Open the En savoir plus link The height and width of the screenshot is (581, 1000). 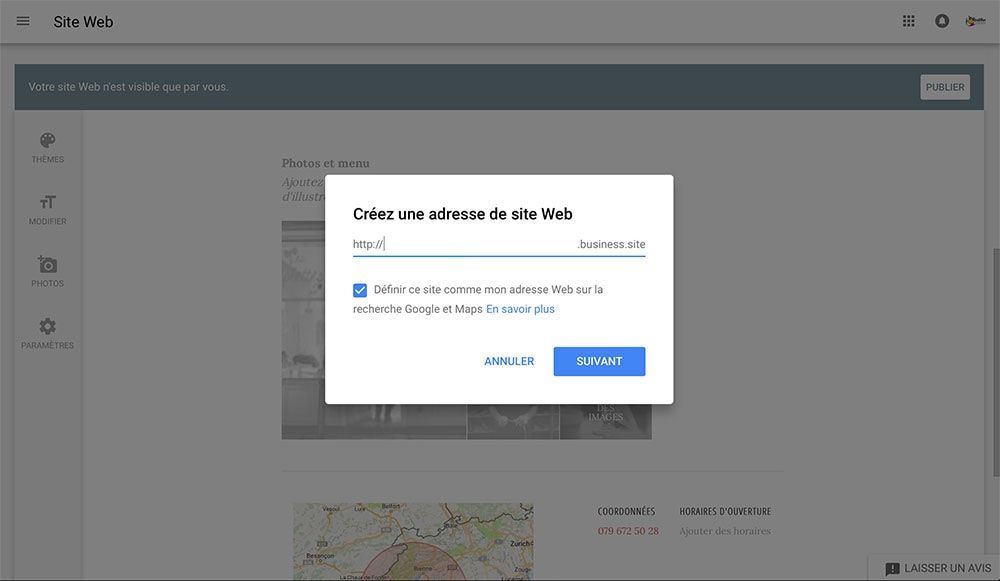[520, 310]
